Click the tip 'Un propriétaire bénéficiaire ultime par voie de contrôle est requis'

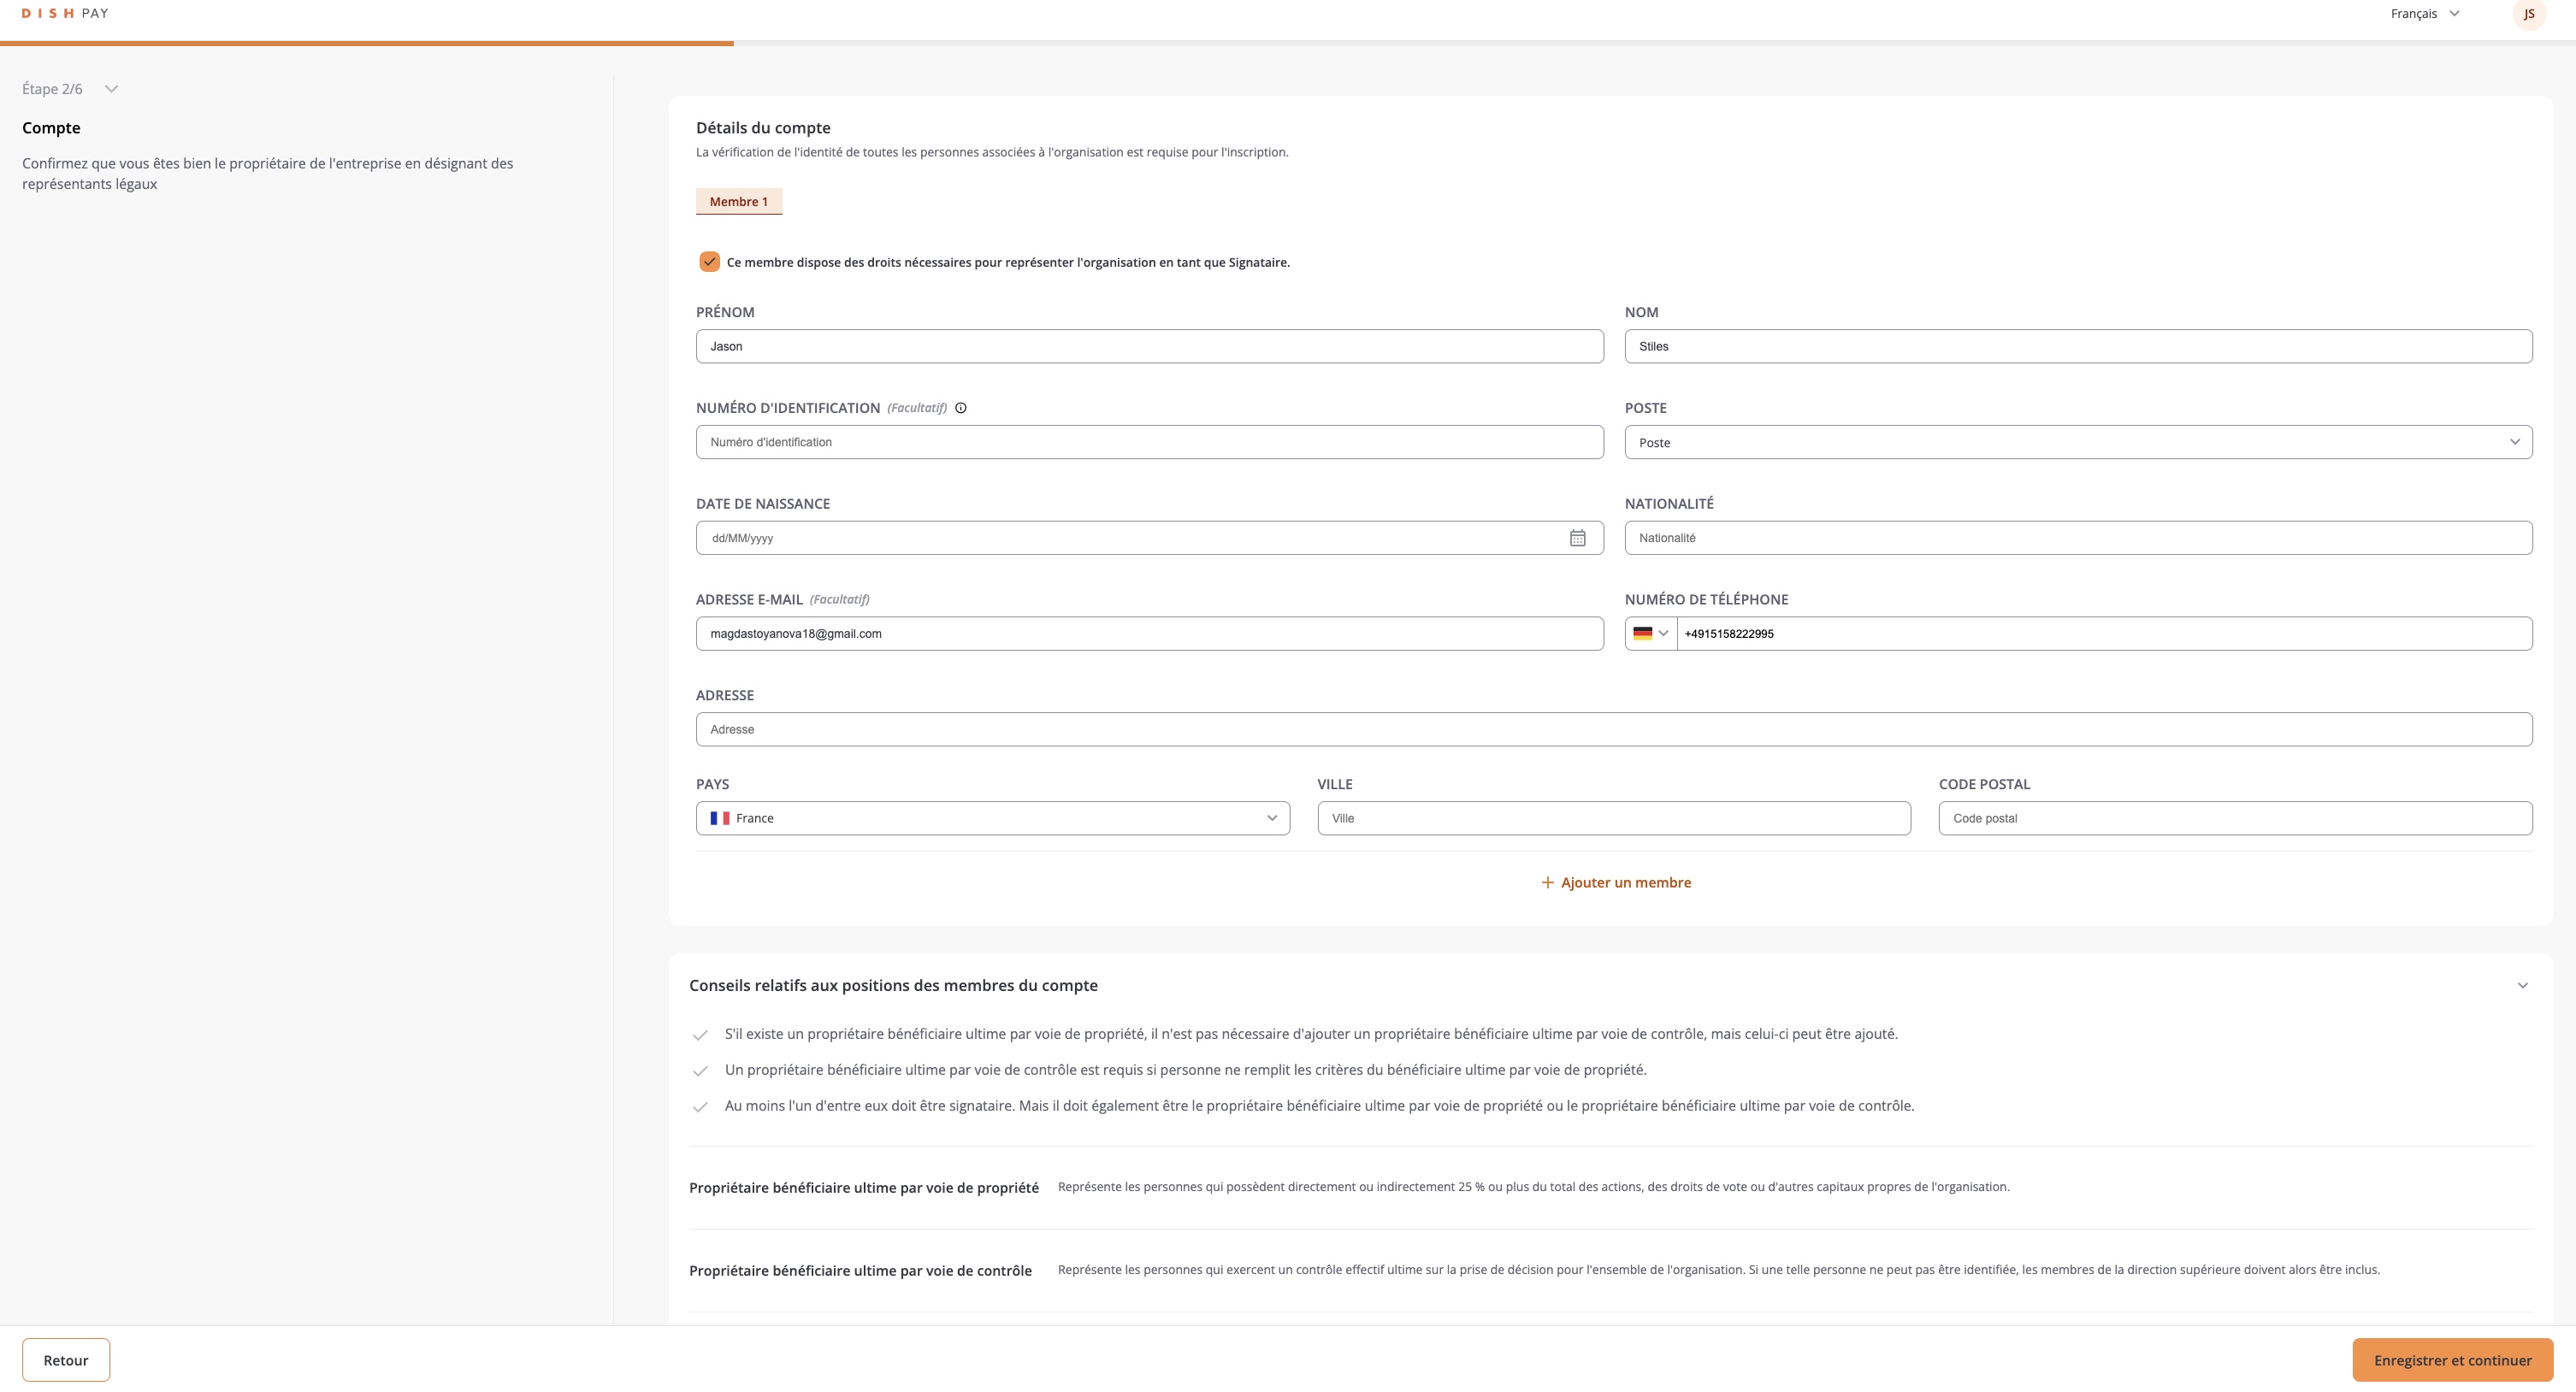(1185, 1070)
